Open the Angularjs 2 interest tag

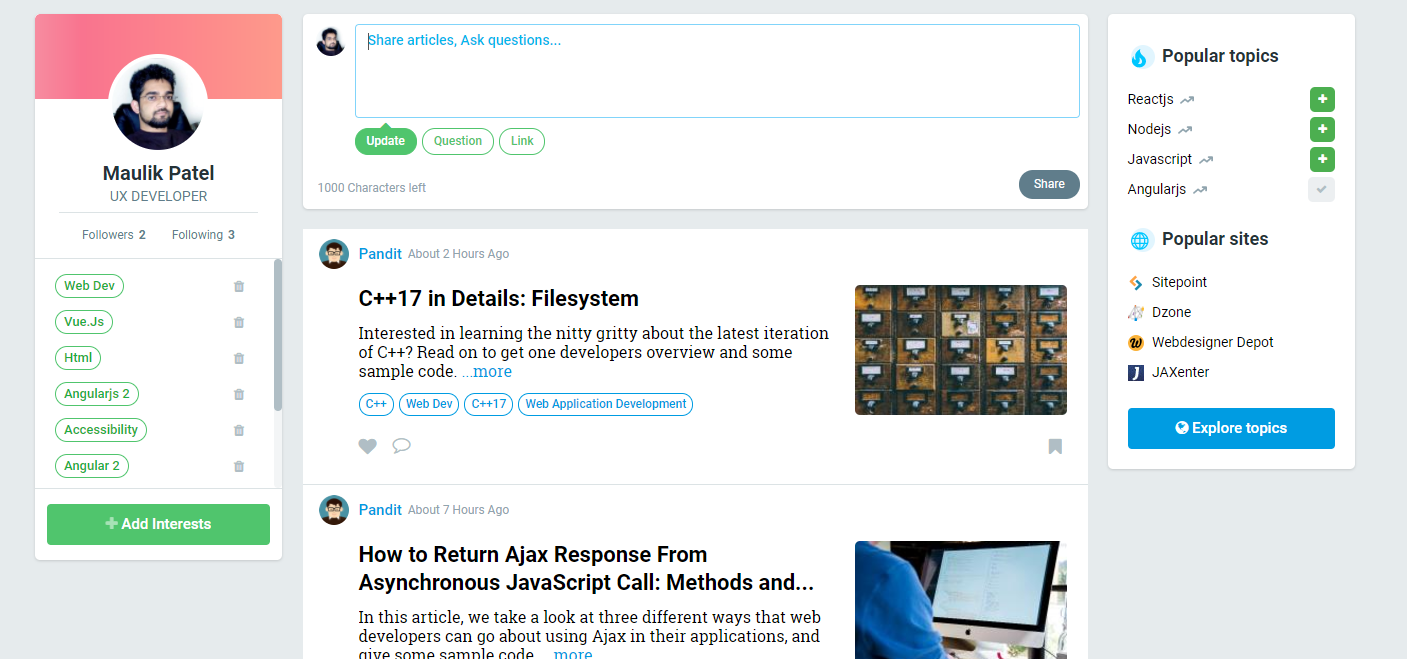97,394
